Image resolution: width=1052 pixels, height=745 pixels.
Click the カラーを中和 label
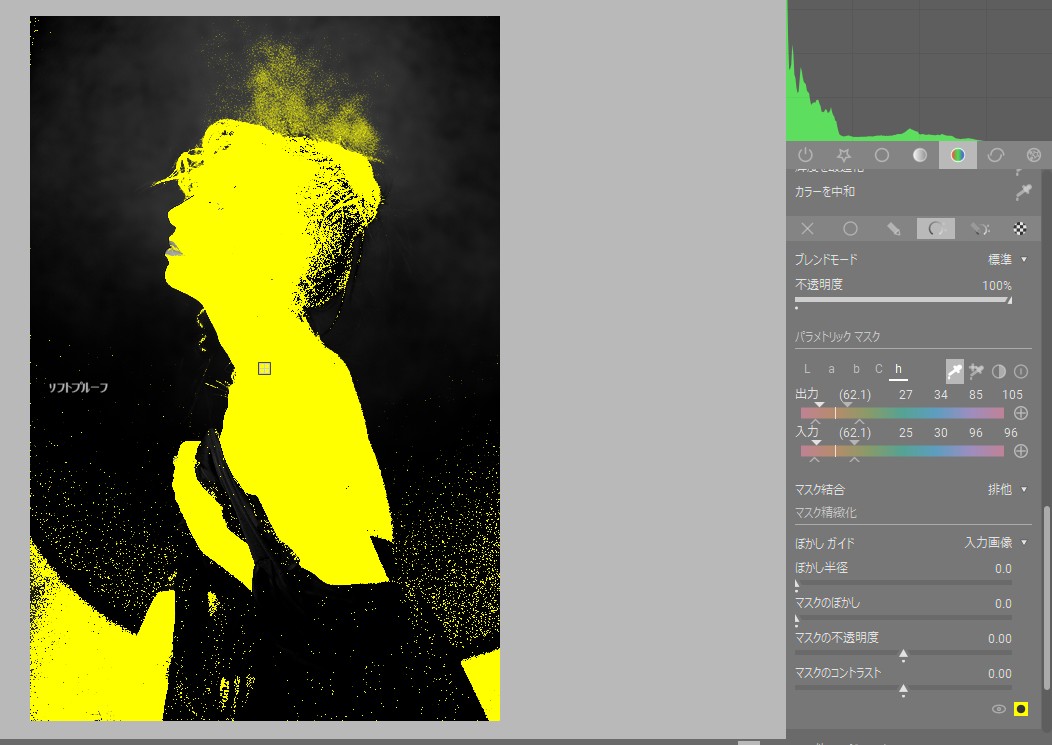coord(825,192)
